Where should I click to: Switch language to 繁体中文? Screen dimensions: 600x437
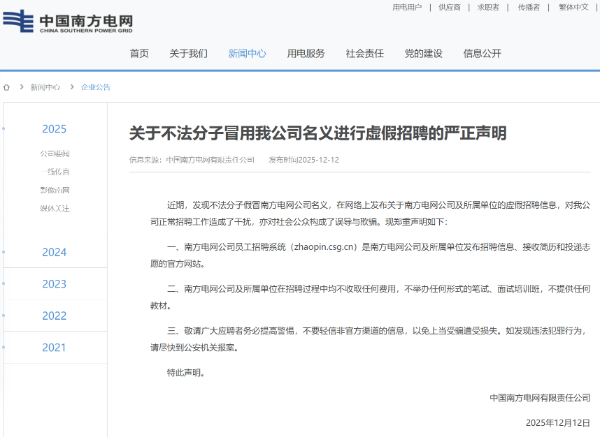pos(574,7)
